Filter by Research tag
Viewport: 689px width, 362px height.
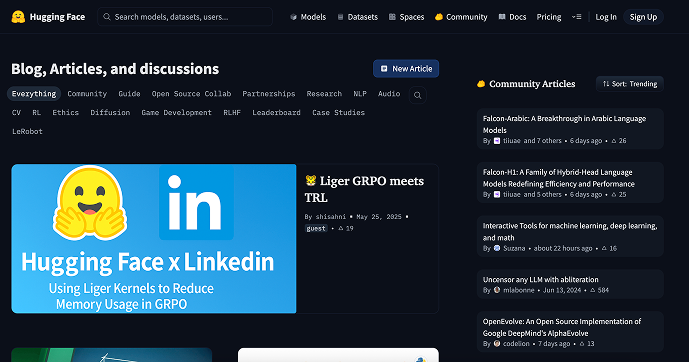[x=324, y=94]
